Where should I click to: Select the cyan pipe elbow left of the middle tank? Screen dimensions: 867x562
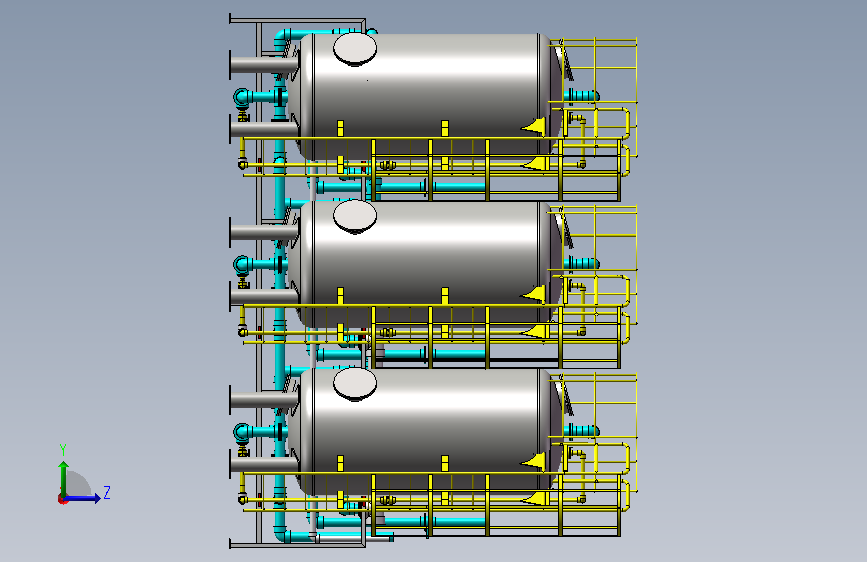pos(242,265)
